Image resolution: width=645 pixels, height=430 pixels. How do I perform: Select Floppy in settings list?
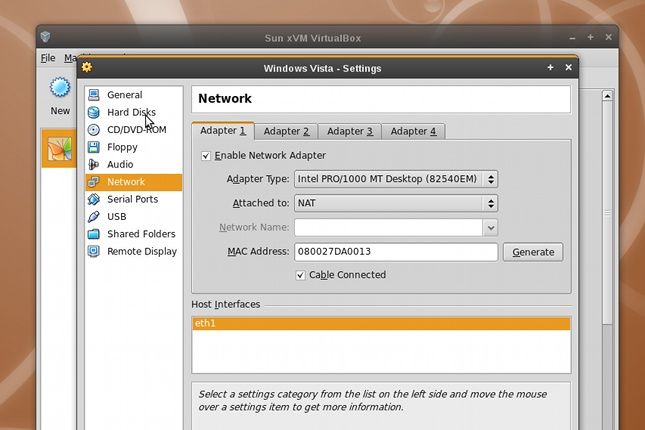point(134,147)
